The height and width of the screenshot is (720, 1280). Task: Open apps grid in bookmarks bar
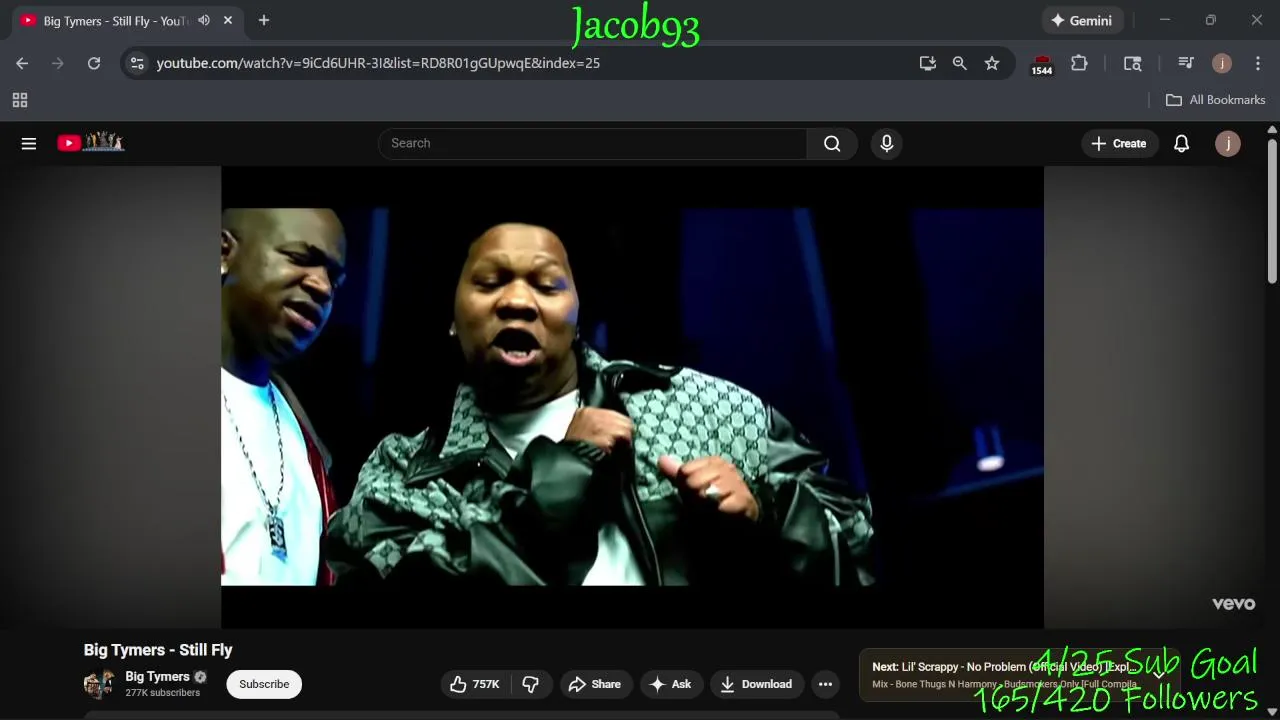[x=20, y=100]
